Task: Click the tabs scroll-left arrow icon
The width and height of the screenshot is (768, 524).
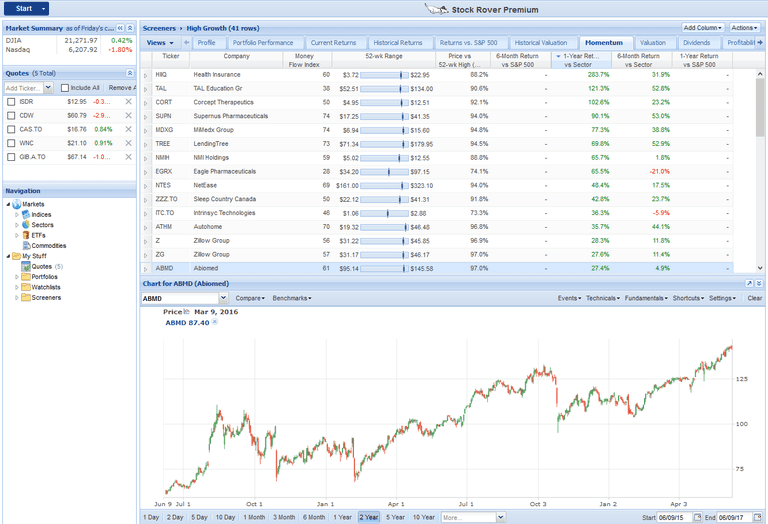Action: click(187, 43)
